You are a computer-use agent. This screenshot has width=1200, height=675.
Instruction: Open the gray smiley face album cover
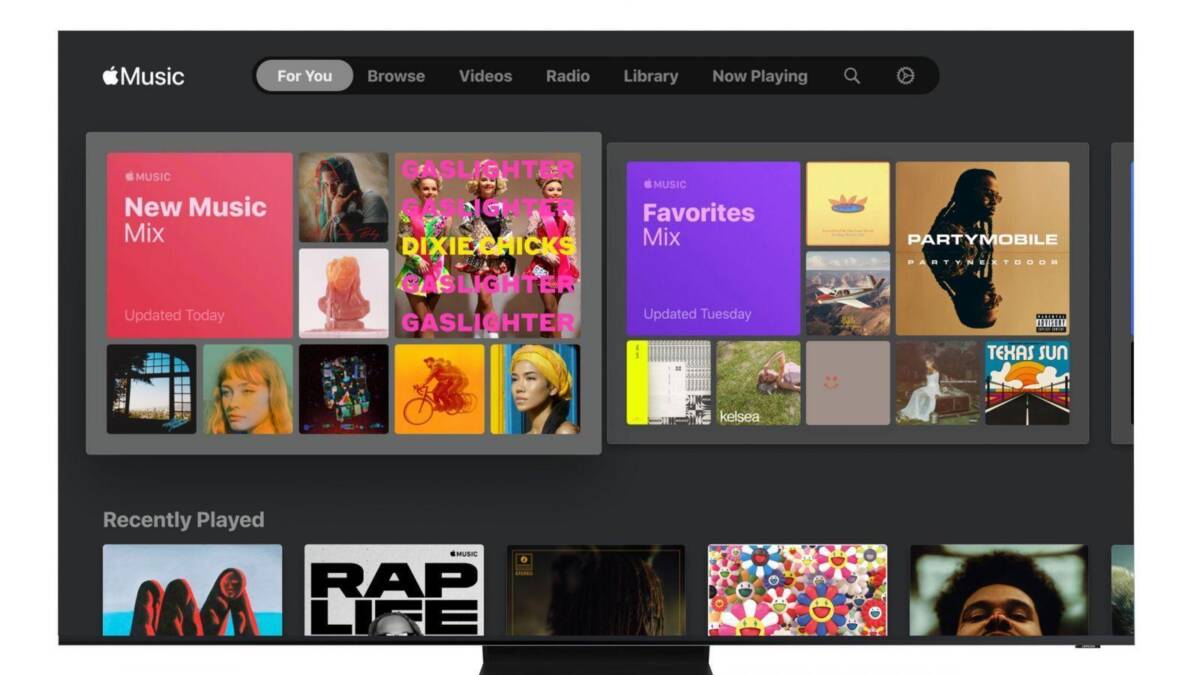click(848, 383)
